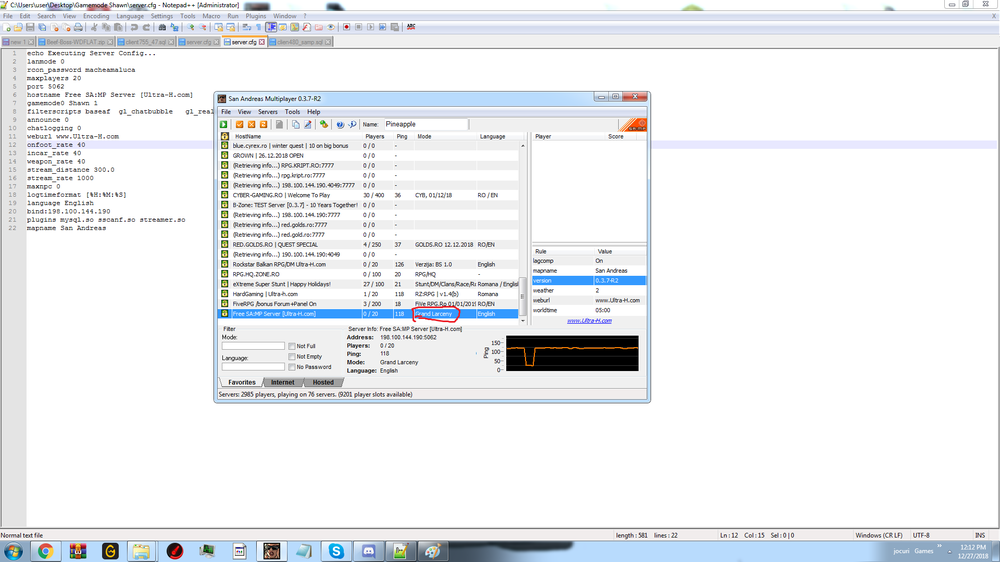Sort server list by the HostName column
Image resolution: width=1000 pixels, height=562 pixels.
click(295, 137)
